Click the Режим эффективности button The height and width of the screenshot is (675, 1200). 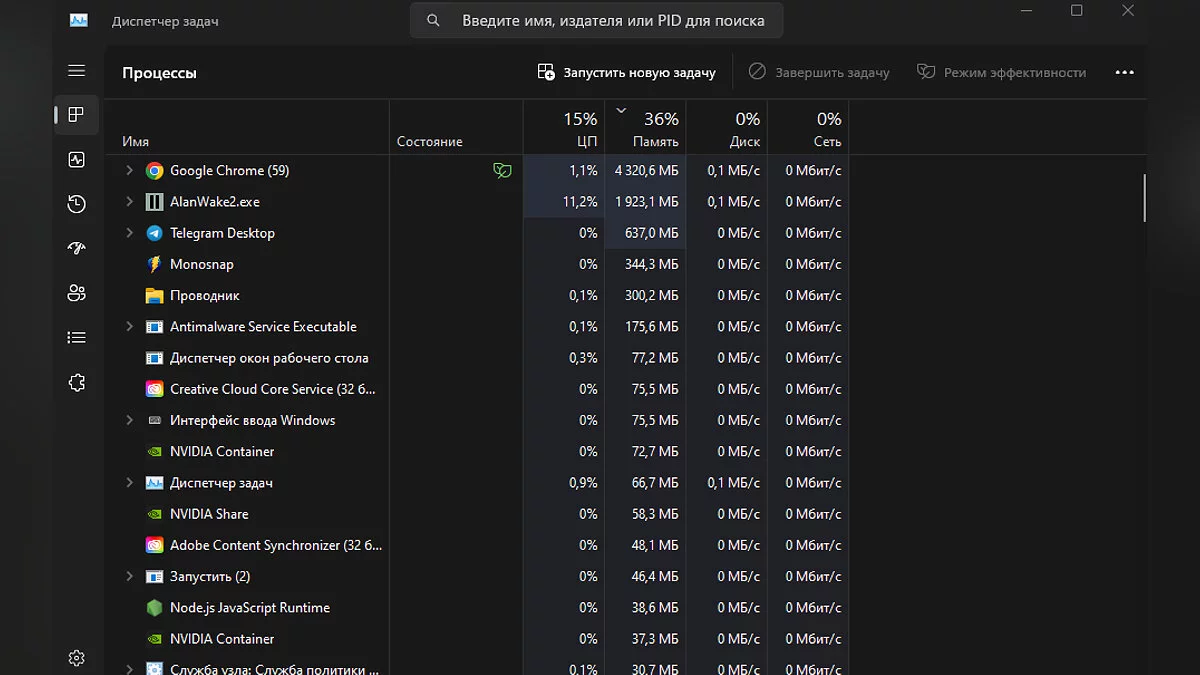click(x=1001, y=72)
